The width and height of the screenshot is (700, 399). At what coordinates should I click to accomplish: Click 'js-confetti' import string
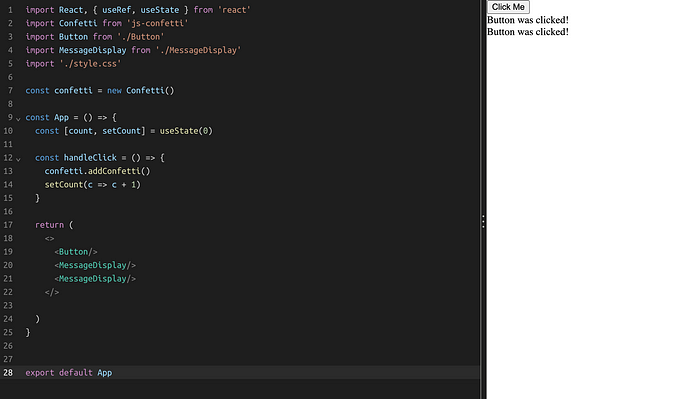pos(157,23)
